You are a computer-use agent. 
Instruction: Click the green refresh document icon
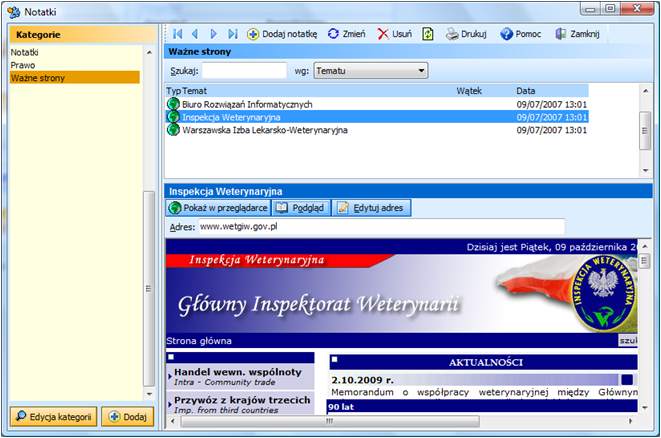pyautogui.click(x=427, y=34)
